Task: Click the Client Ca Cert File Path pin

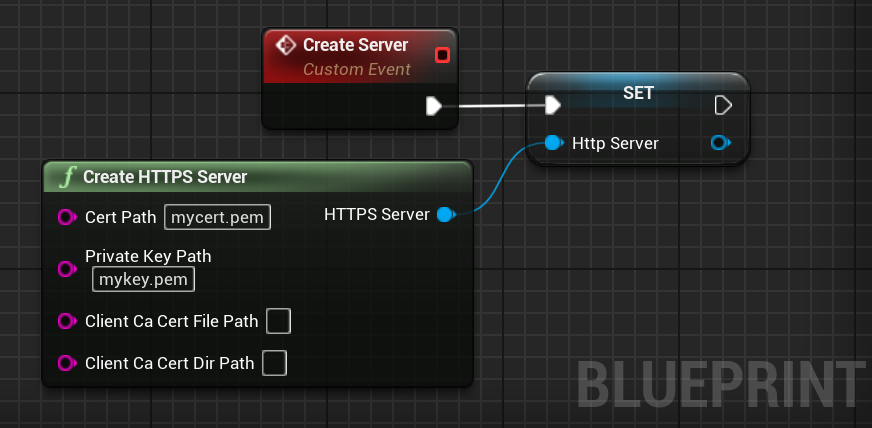Action: 67,321
